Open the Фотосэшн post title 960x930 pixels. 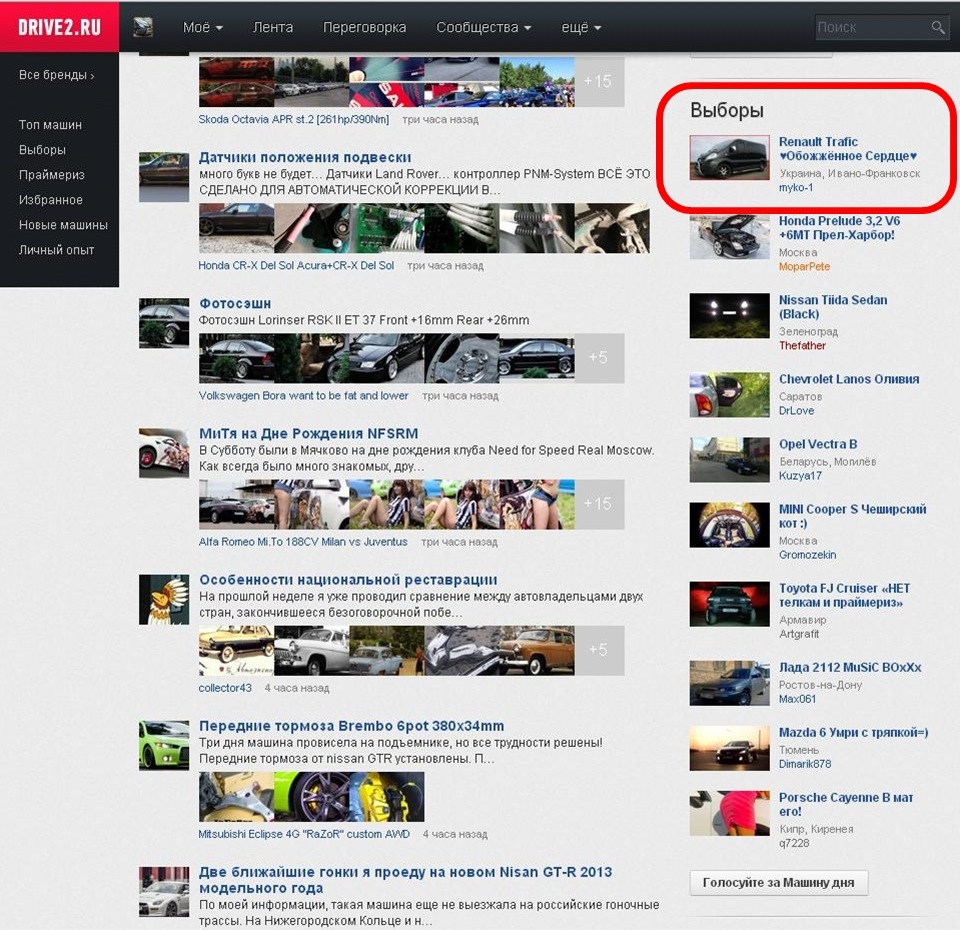[x=235, y=304]
